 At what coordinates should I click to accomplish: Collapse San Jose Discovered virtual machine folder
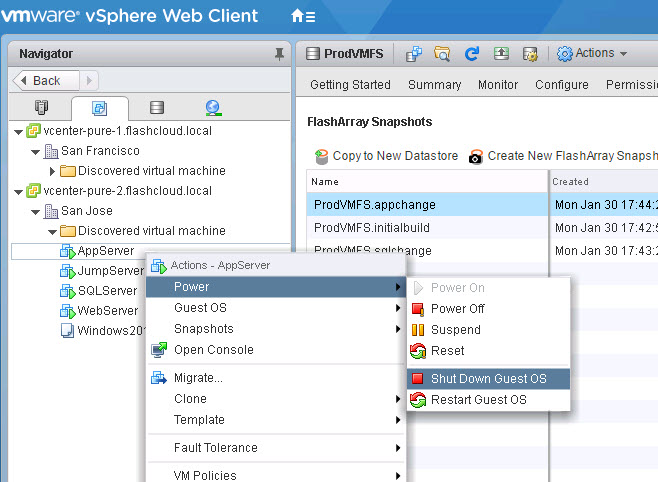pyautogui.click(x=52, y=232)
